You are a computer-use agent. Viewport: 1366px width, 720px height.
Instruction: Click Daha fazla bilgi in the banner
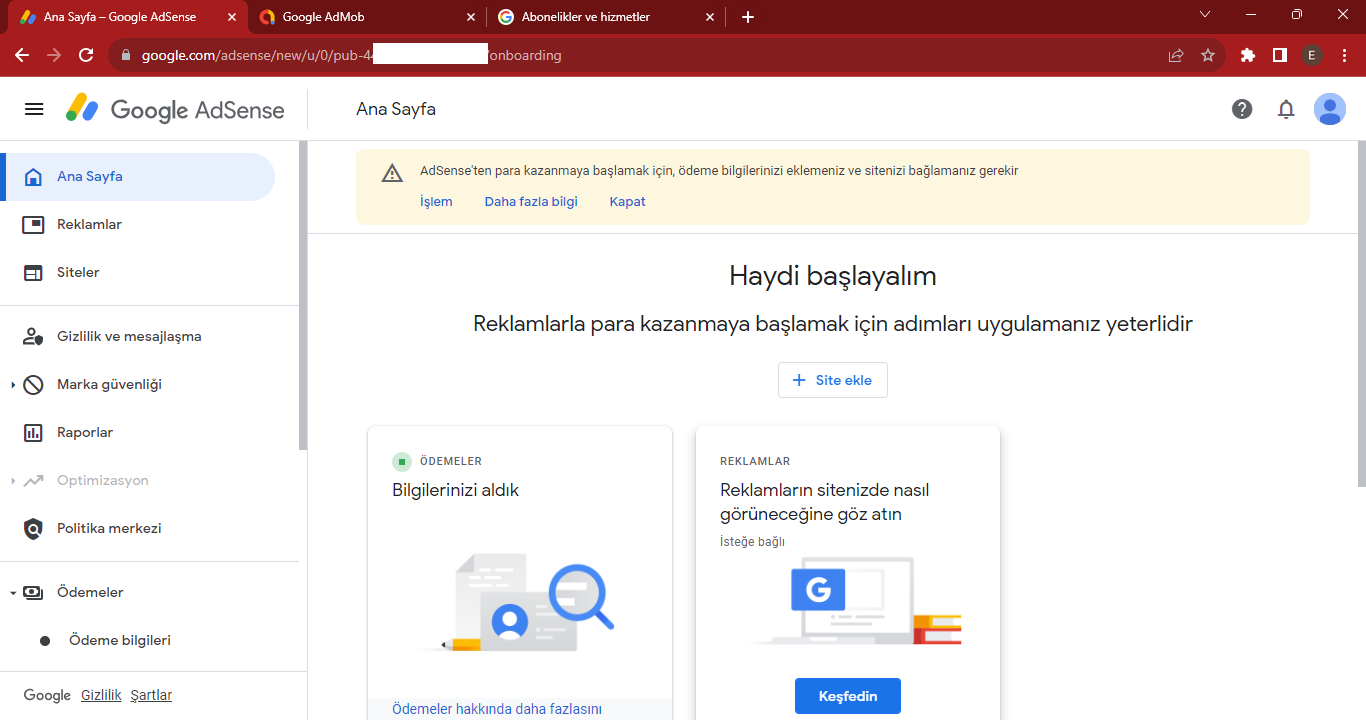click(x=531, y=202)
